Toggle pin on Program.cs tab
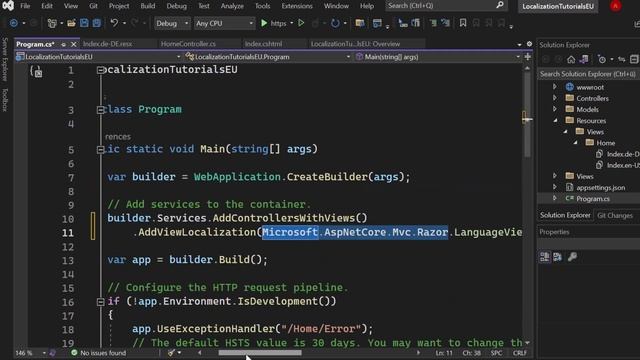 (63, 44)
